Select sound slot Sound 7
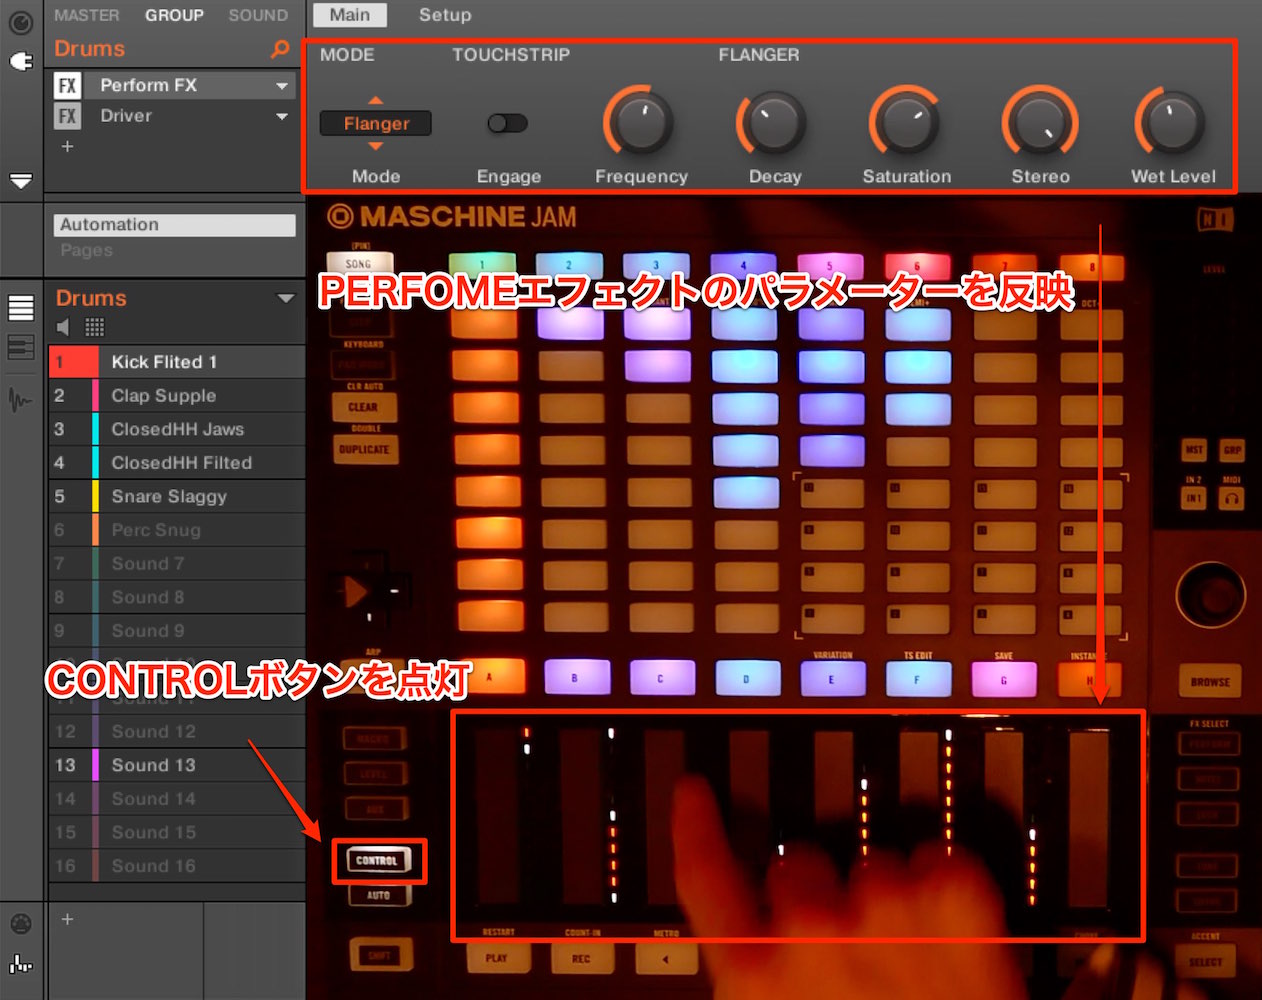1262x1000 pixels. (x=177, y=564)
